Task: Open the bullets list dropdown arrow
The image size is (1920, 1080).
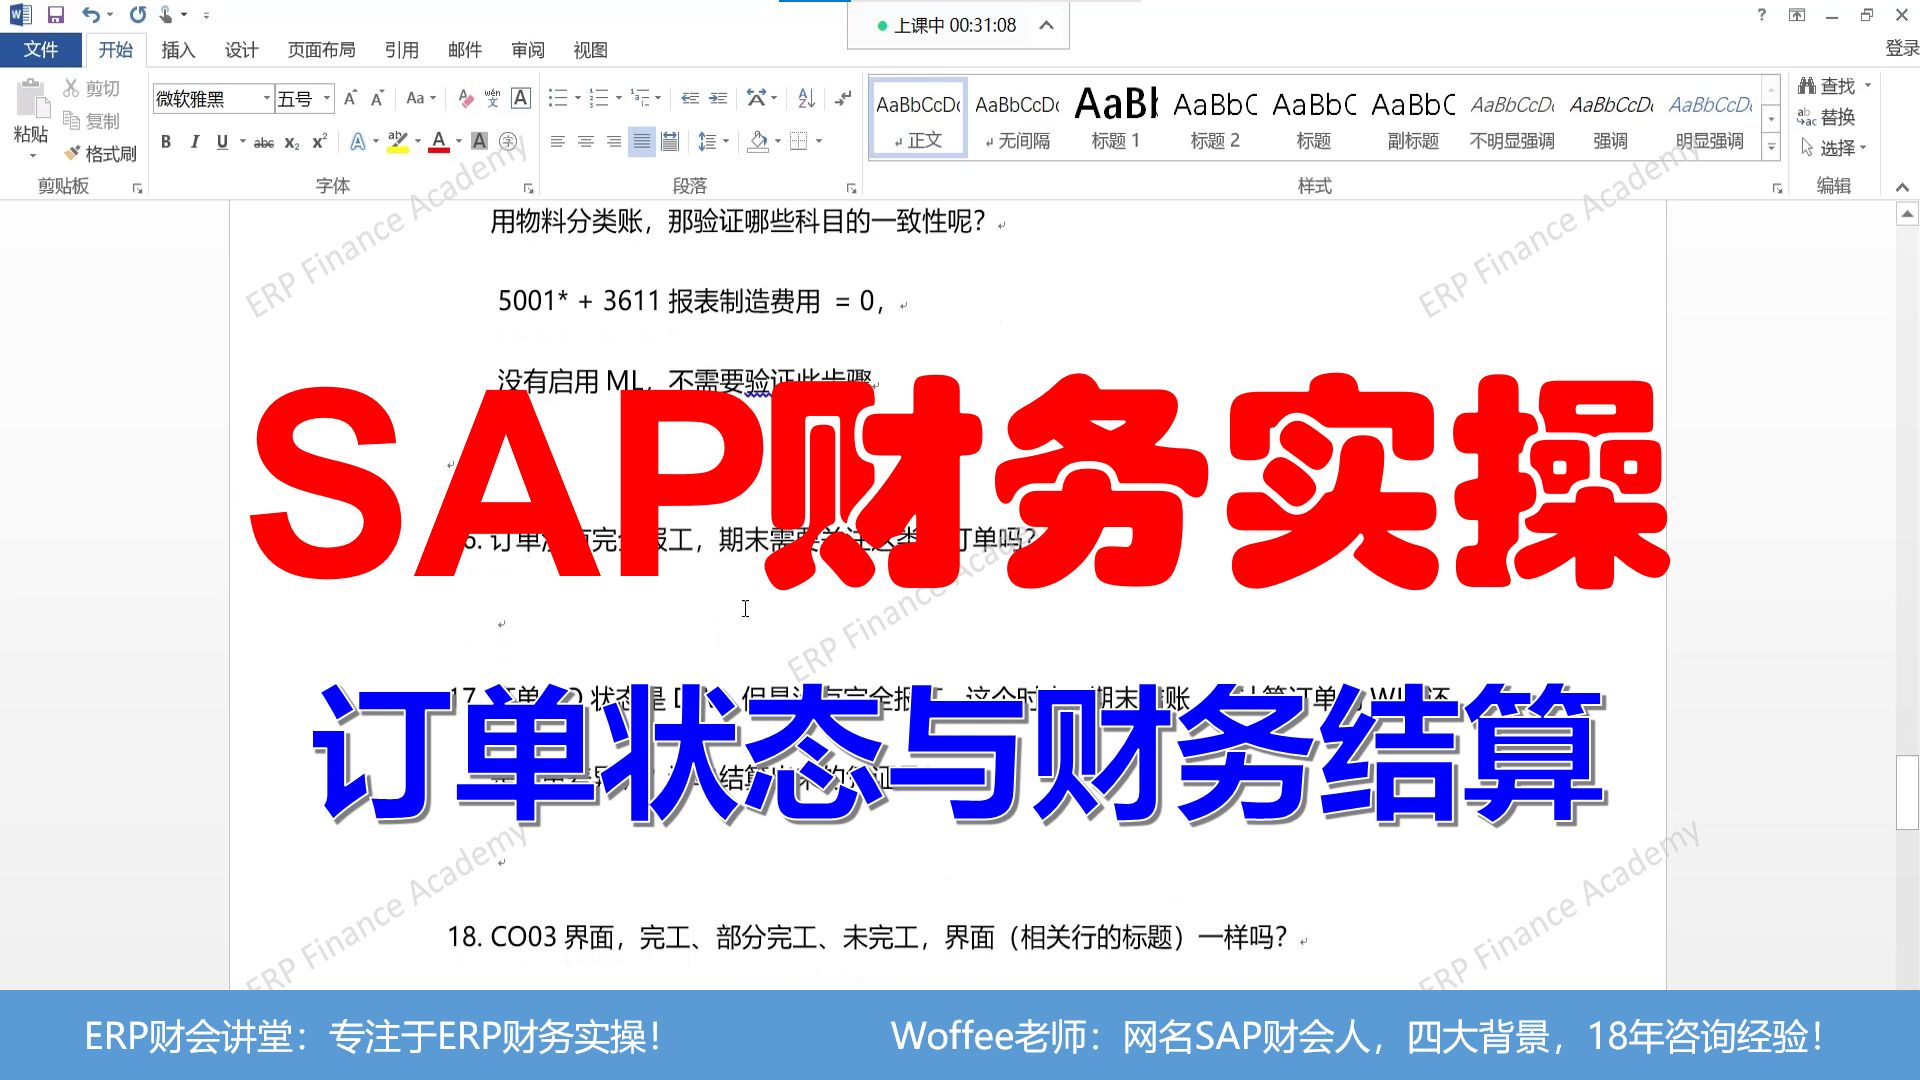Action: click(x=578, y=98)
